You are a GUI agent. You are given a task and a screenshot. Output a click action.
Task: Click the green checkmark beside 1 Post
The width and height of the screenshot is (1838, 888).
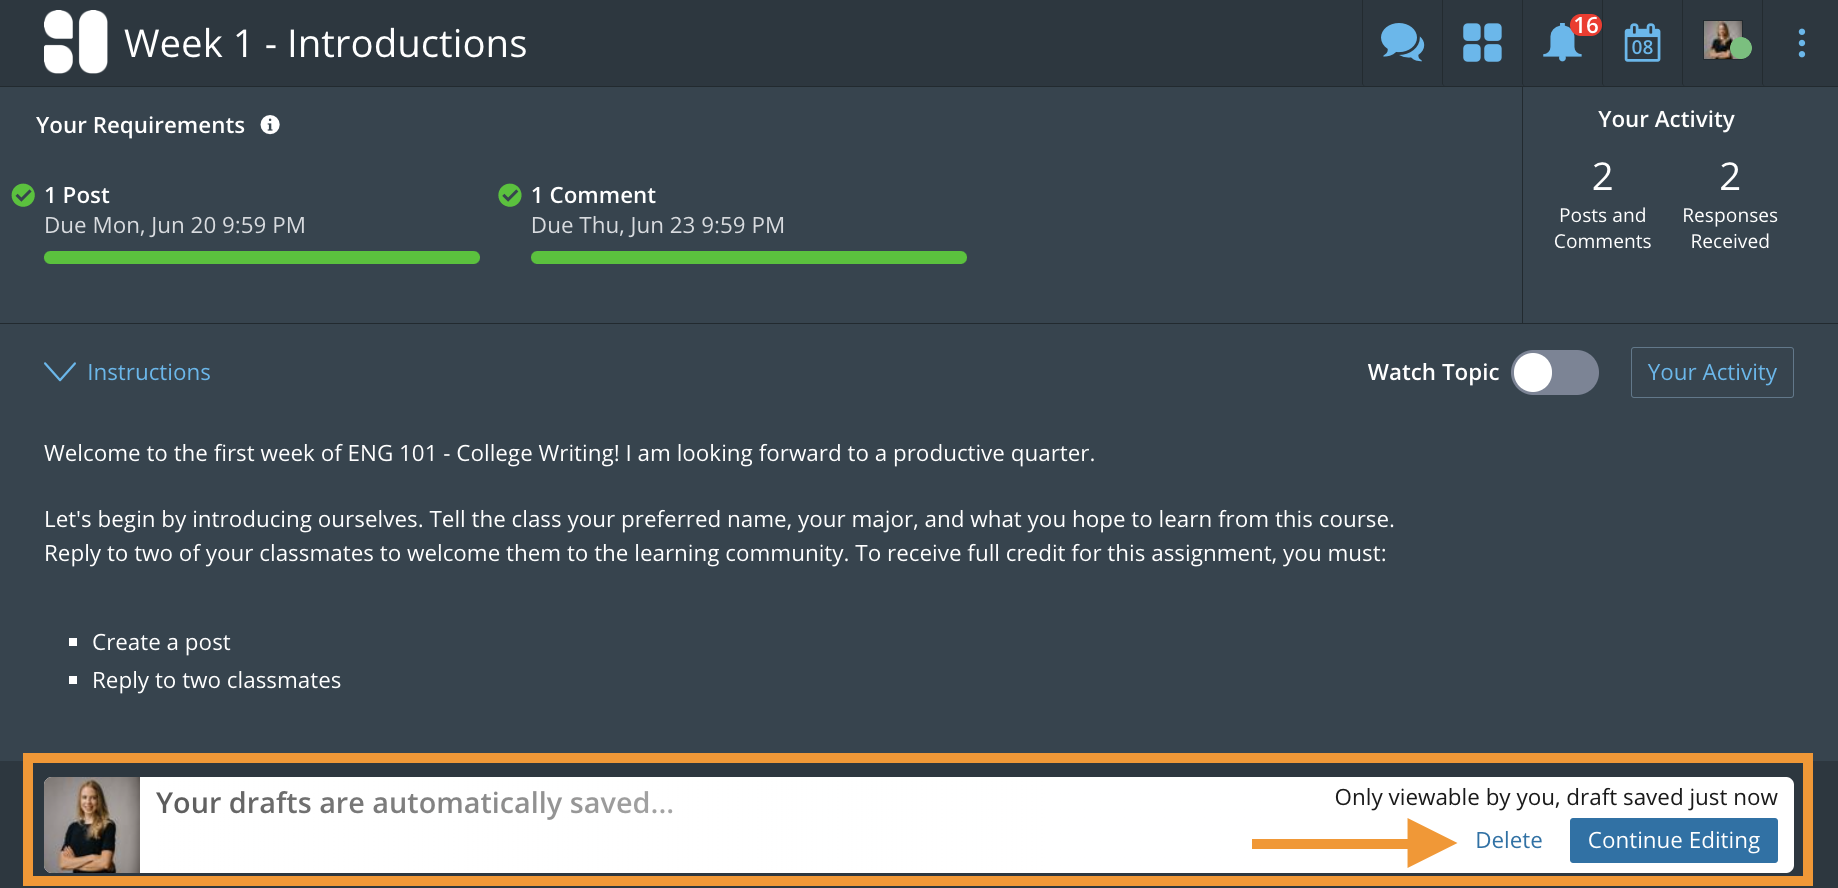[23, 195]
